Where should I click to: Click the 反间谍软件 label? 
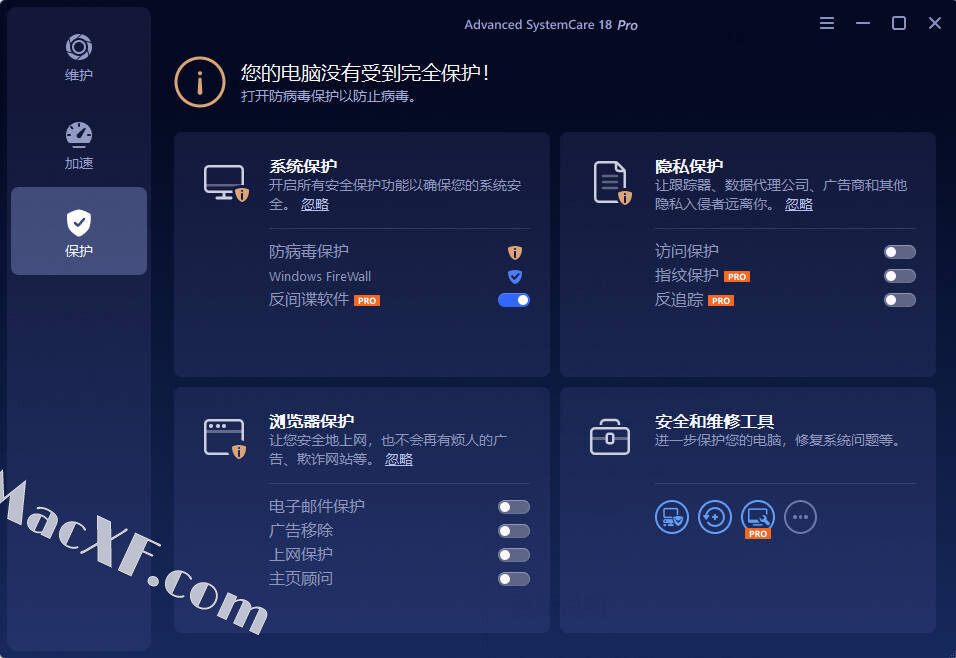(309, 299)
